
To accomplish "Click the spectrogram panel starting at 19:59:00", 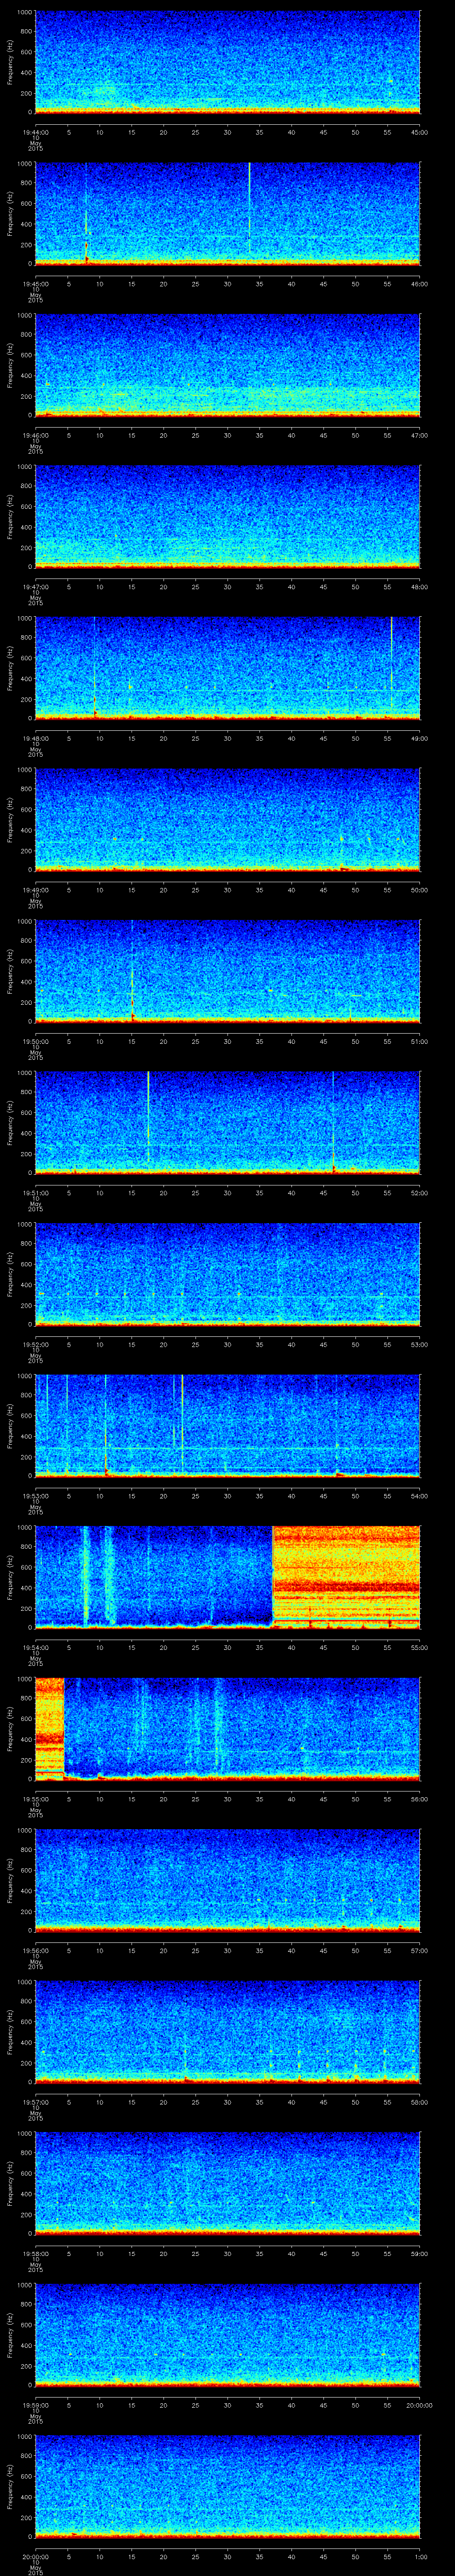I will point(228,2335).
